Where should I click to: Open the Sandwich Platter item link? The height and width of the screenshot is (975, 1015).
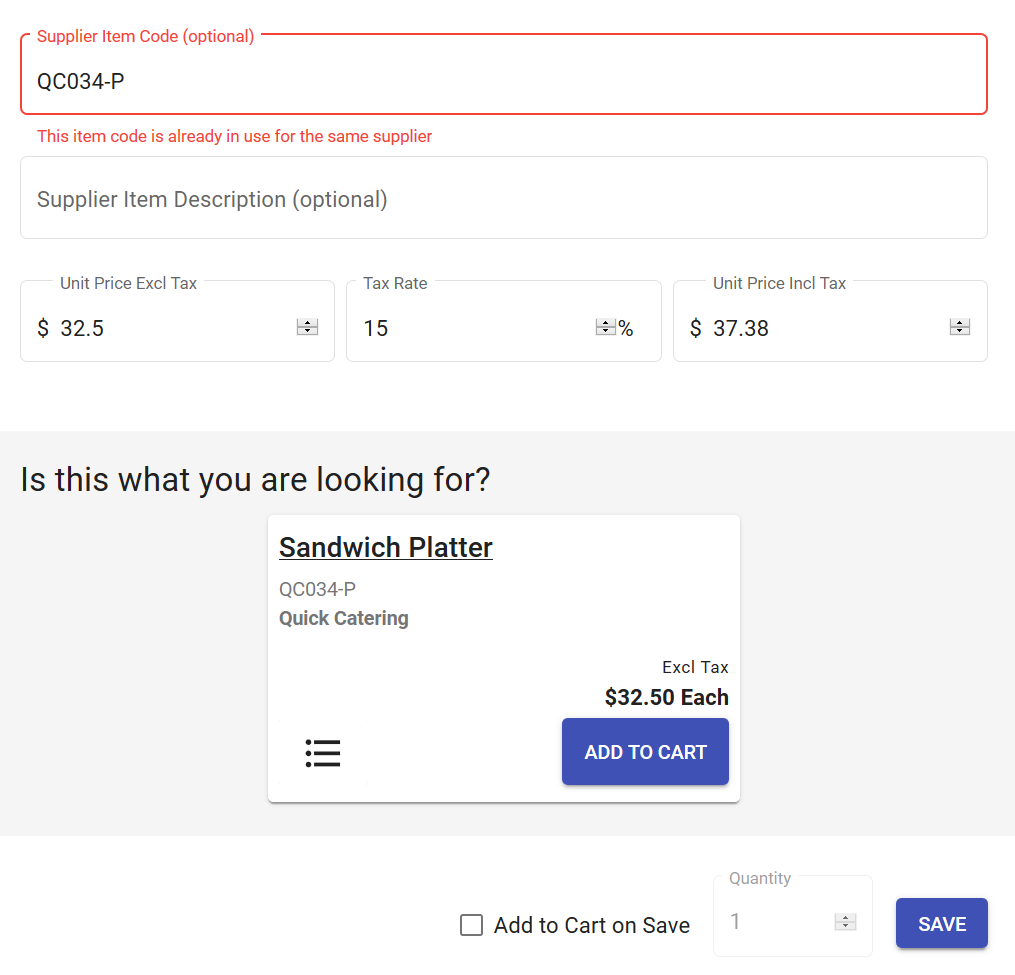pos(386,548)
